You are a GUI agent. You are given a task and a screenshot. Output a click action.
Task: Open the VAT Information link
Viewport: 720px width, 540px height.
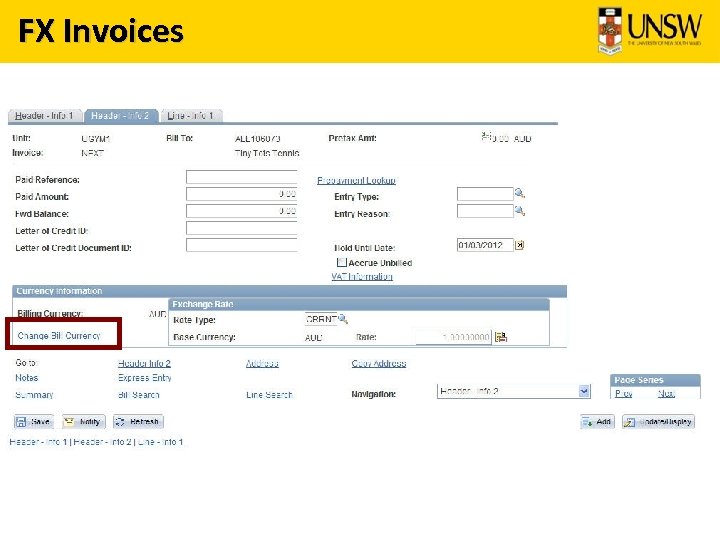[x=362, y=276]
